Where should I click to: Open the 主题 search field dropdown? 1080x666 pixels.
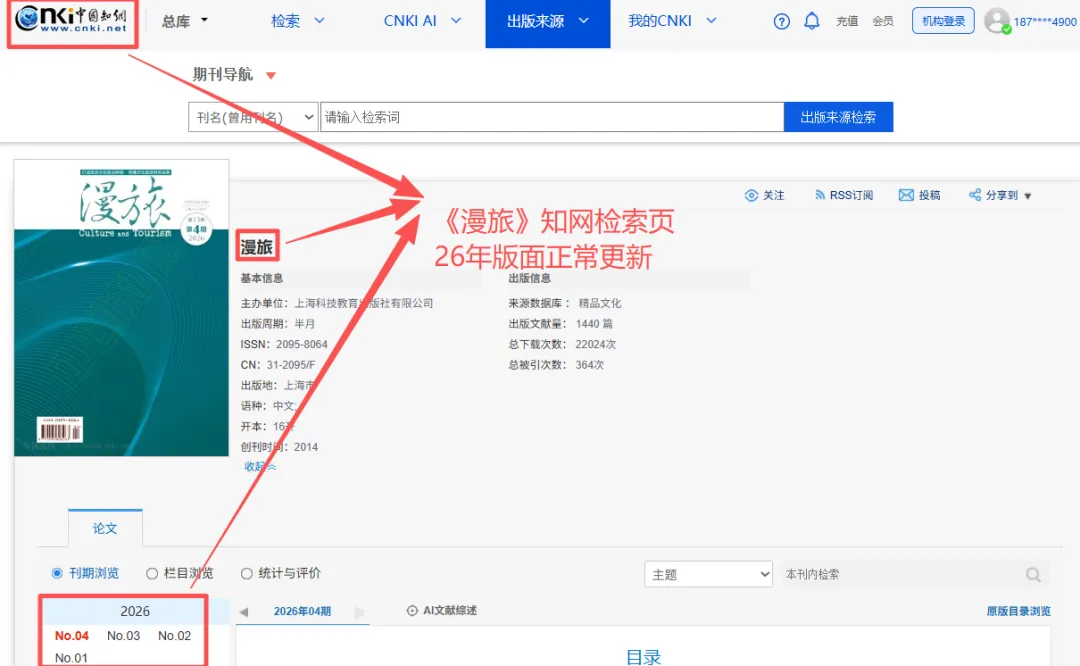[x=708, y=574]
